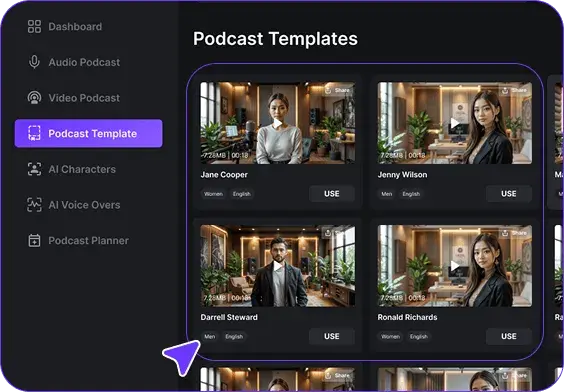This screenshot has width=564, height=392.
Task: Click size and duration text on Jane Cooper thumbnail
Action: click(x=226, y=155)
